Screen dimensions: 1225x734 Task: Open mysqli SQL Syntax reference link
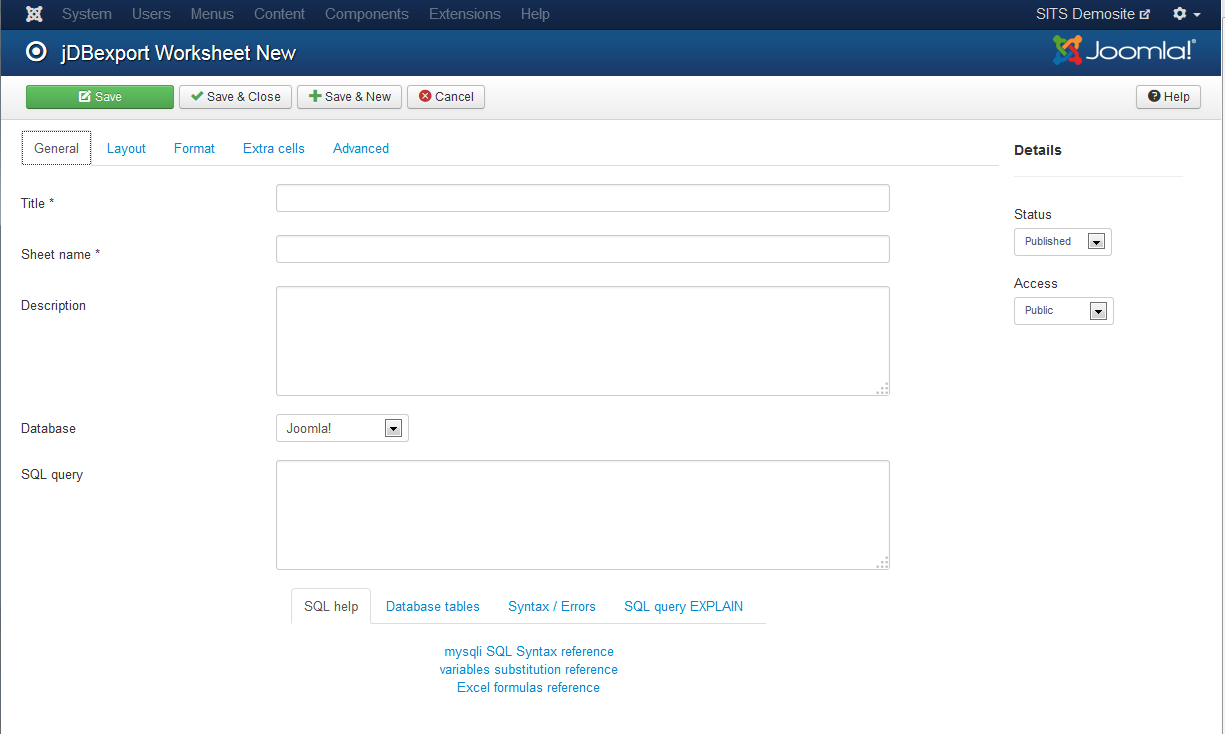pyautogui.click(x=528, y=652)
